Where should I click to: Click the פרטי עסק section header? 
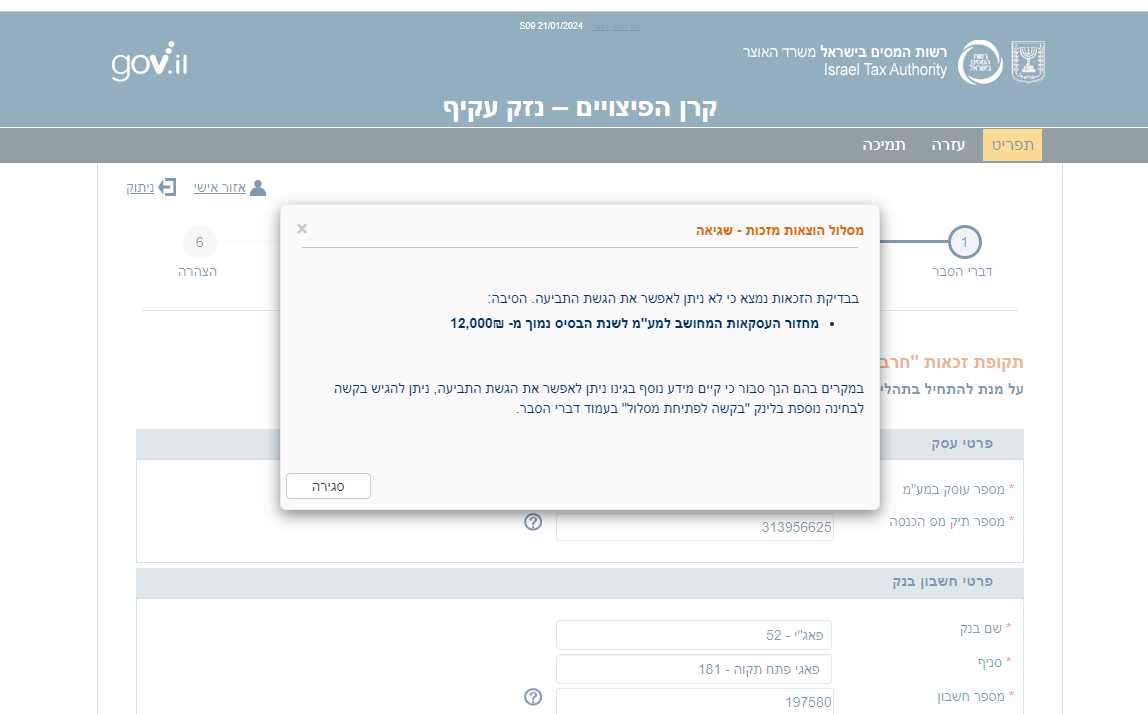962,443
